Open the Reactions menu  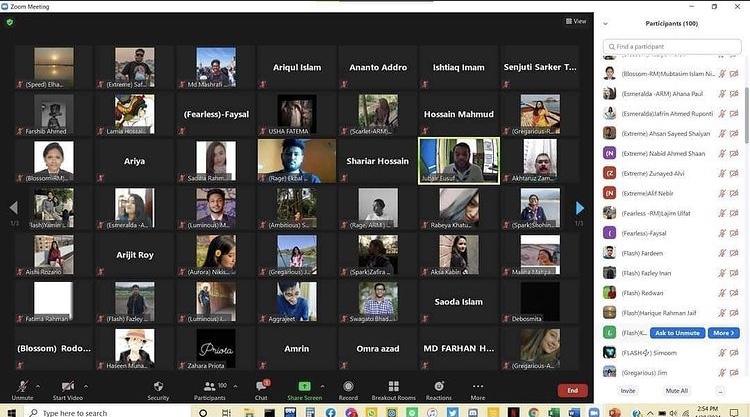pos(438,386)
